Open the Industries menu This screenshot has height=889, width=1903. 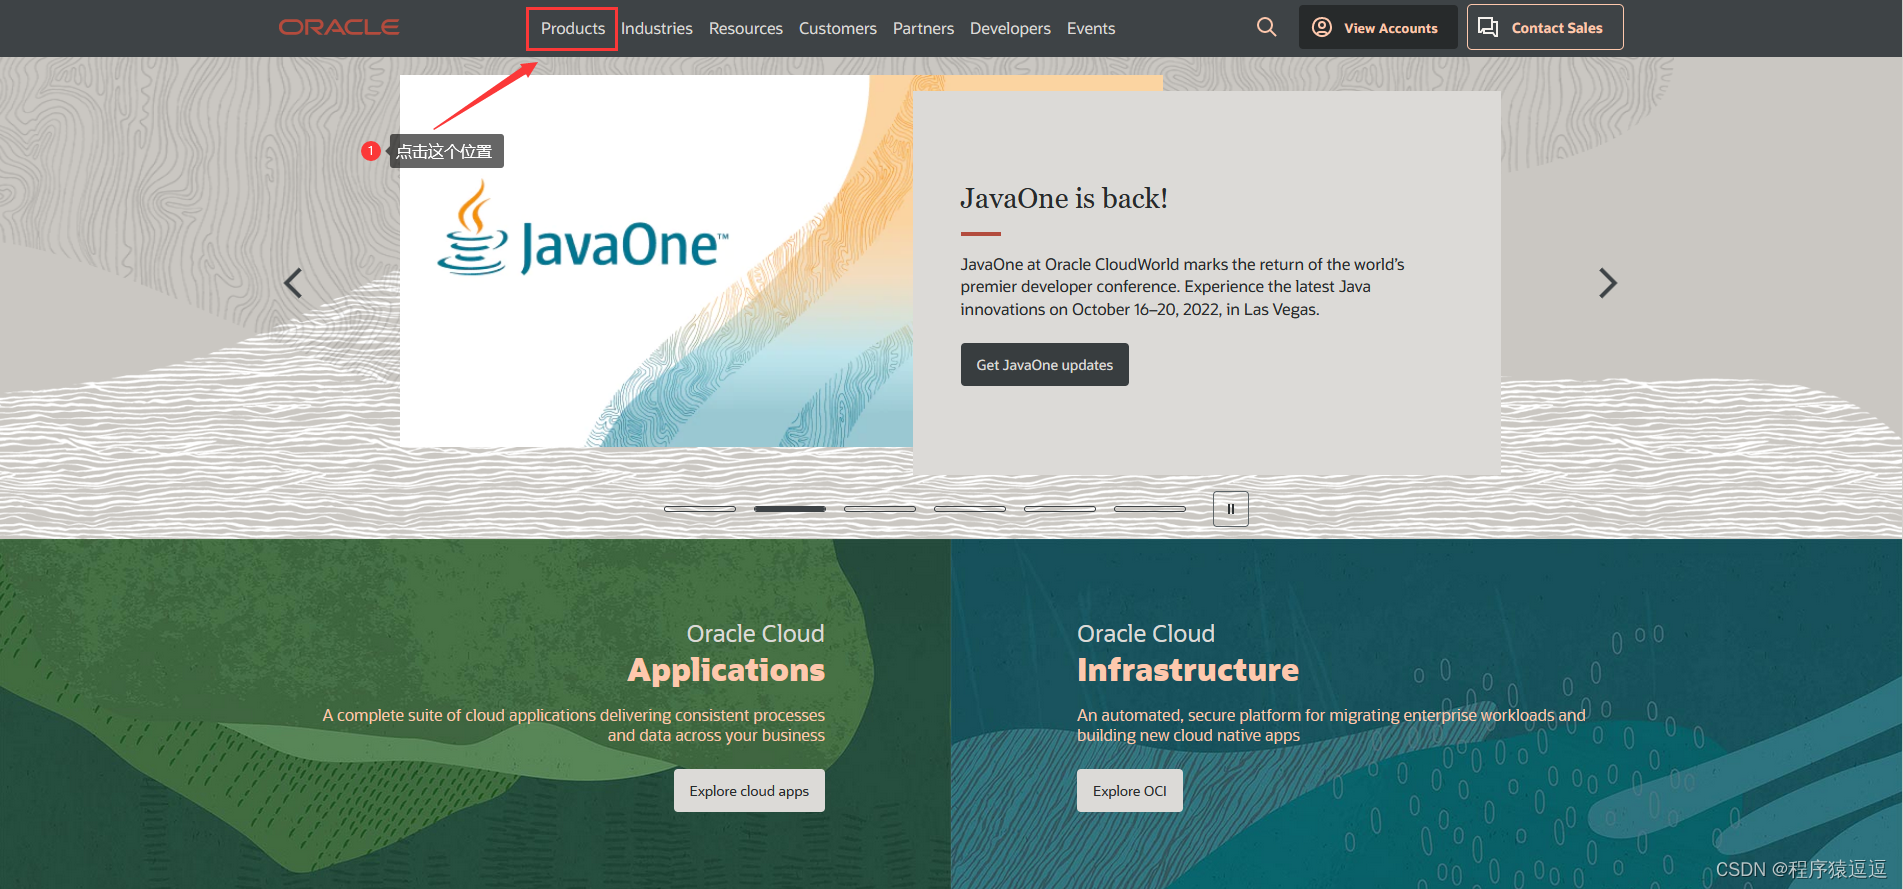[657, 28]
